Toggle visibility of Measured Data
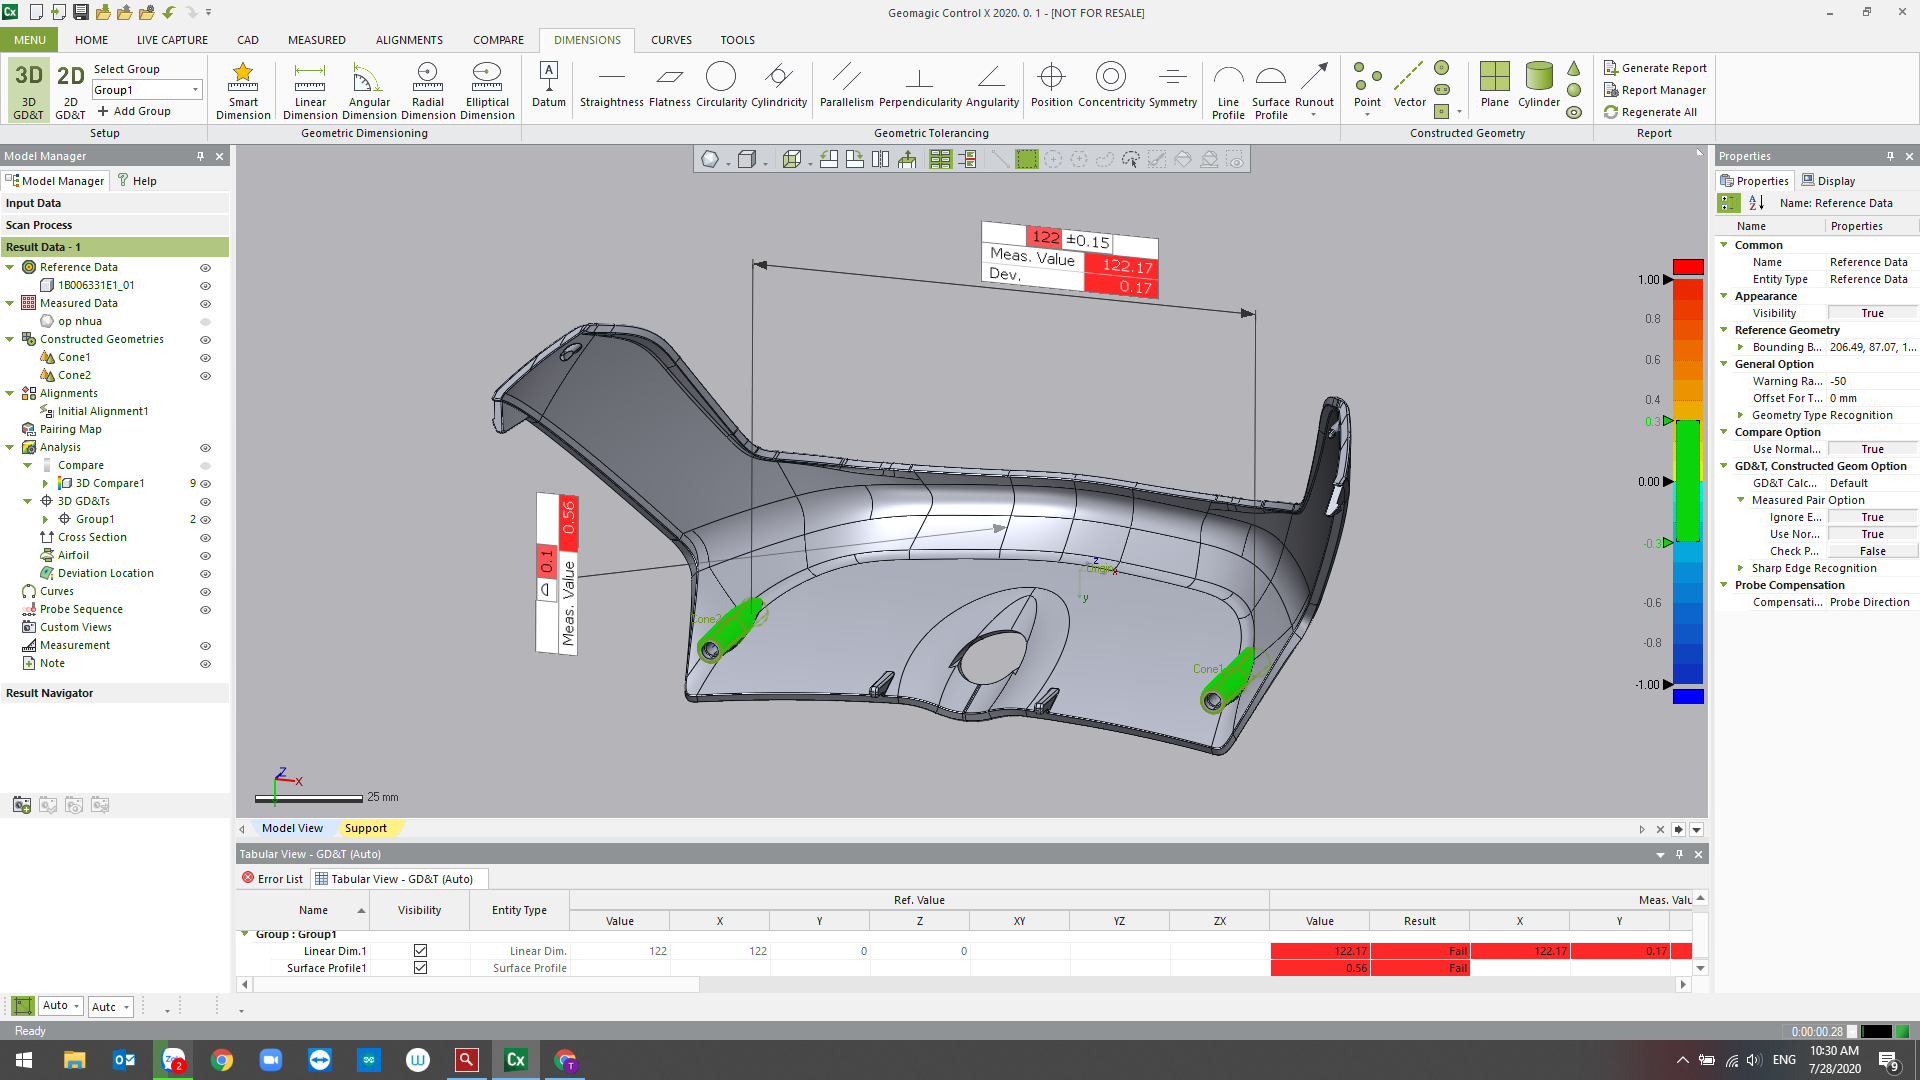The image size is (1920, 1080). pyautogui.click(x=205, y=304)
